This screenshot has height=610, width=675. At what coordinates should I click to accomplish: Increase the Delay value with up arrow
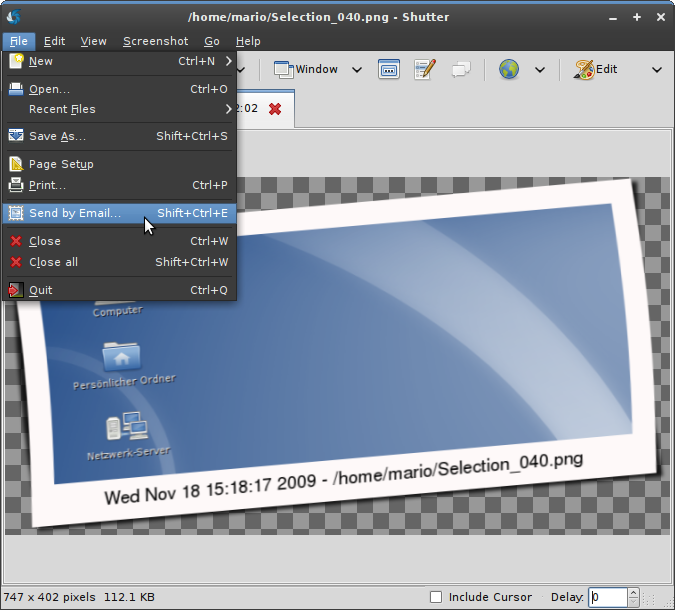(633, 593)
